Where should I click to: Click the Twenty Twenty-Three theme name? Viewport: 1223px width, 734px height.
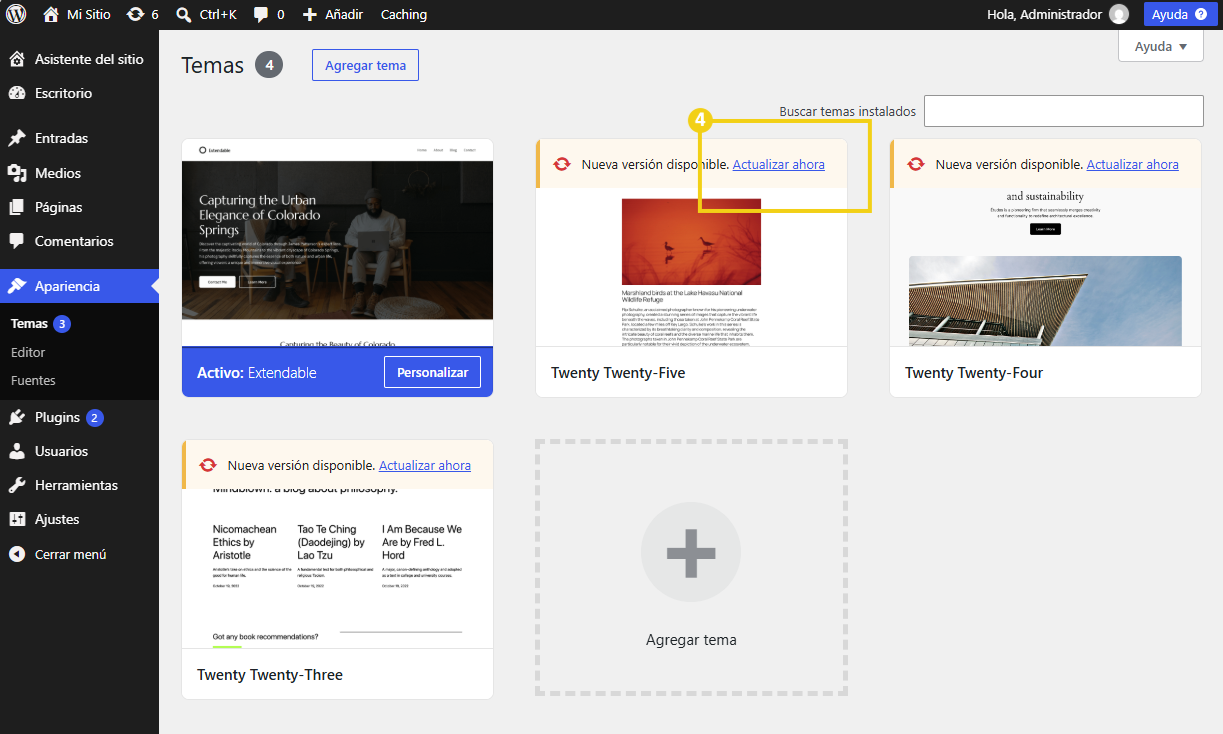click(270, 674)
